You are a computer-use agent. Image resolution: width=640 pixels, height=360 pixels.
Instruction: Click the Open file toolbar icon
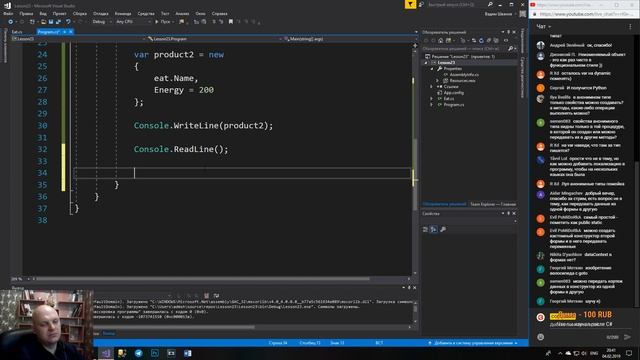(x=43, y=22)
